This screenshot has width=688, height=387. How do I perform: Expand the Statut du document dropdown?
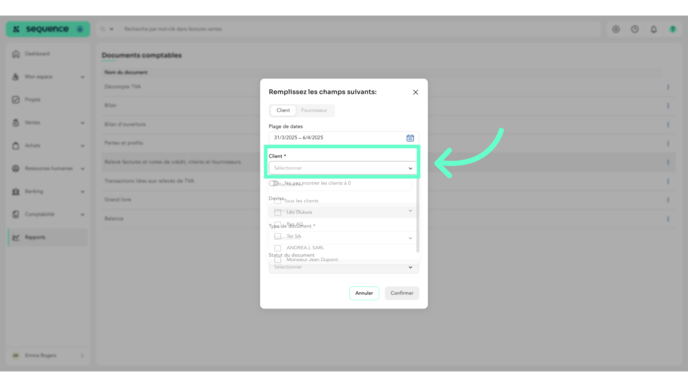click(x=344, y=267)
